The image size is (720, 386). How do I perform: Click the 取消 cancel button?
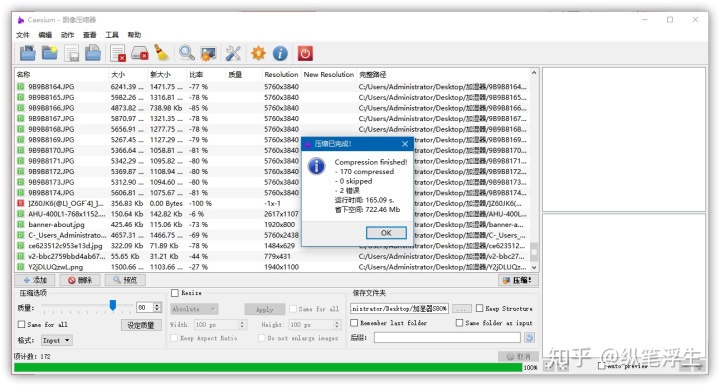pyautogui.click(x=518, y=357)
